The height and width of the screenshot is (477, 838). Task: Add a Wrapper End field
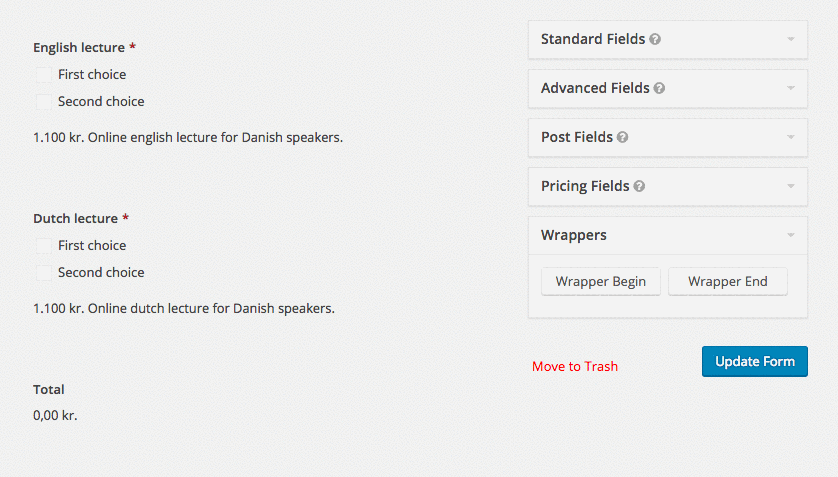(x=728, y=281)
